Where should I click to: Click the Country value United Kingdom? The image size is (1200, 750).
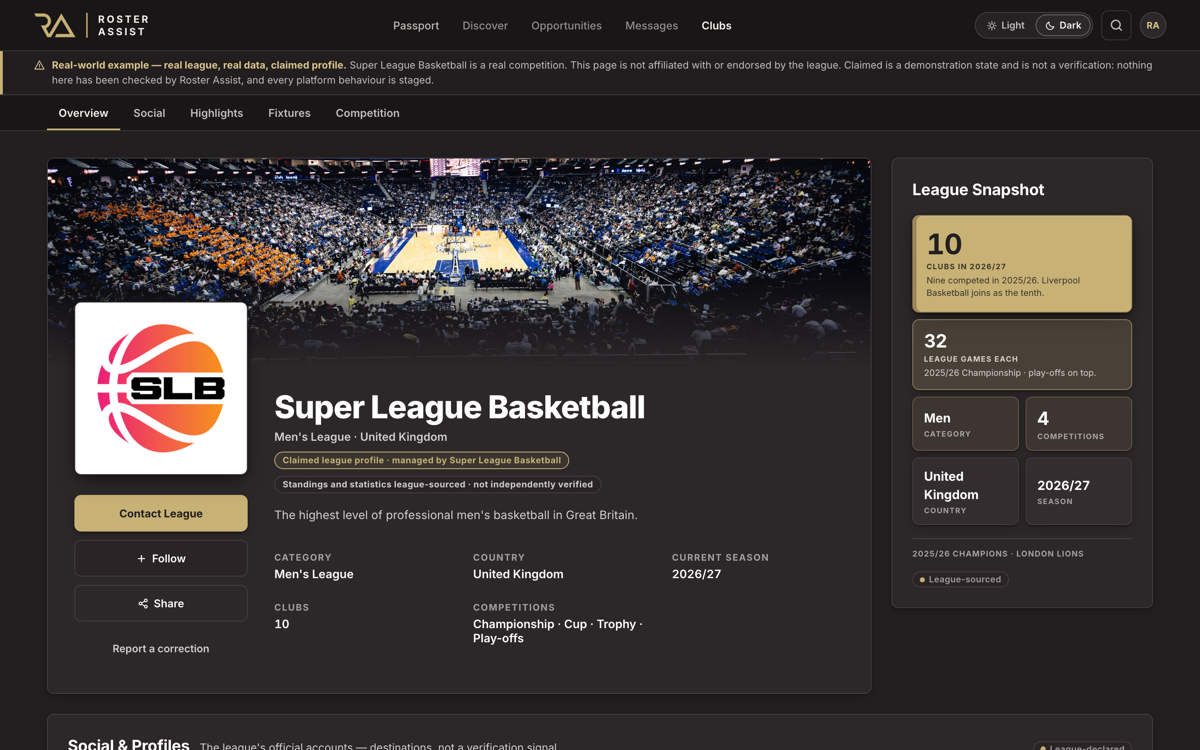[x=518, y=574]
